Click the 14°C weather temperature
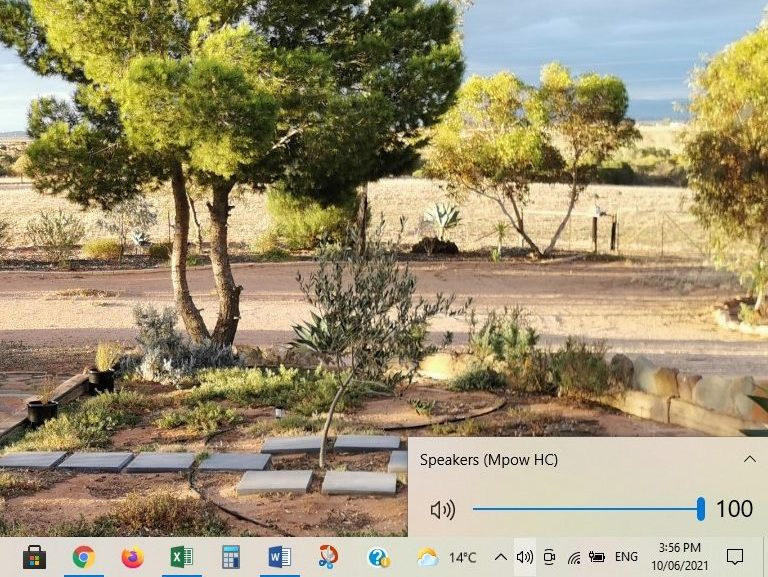The width and height of the screenshot is (768, 577). 462,557
